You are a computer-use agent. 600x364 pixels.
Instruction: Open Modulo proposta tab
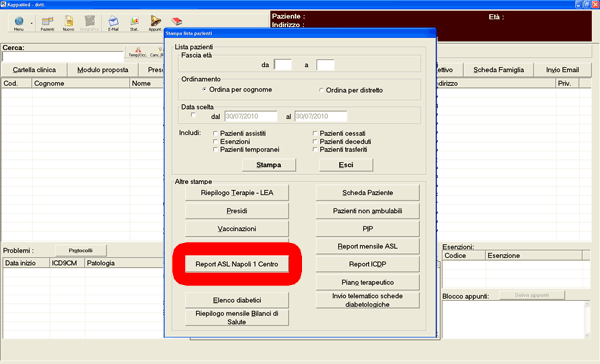pos(103,70)
